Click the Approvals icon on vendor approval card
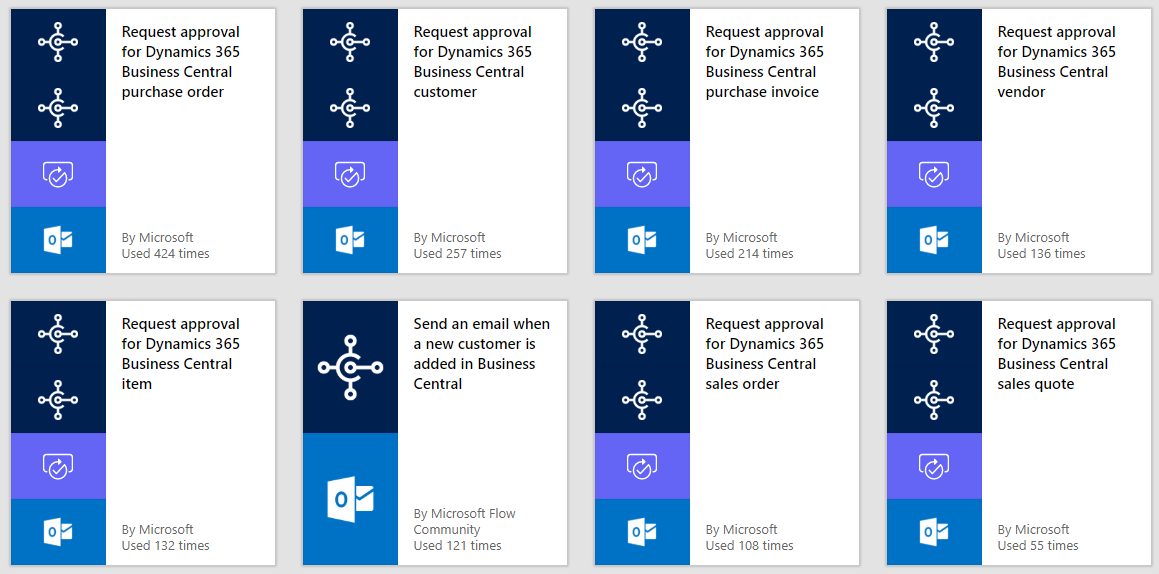Screen dimensions: 1159x574 point(934,174)
